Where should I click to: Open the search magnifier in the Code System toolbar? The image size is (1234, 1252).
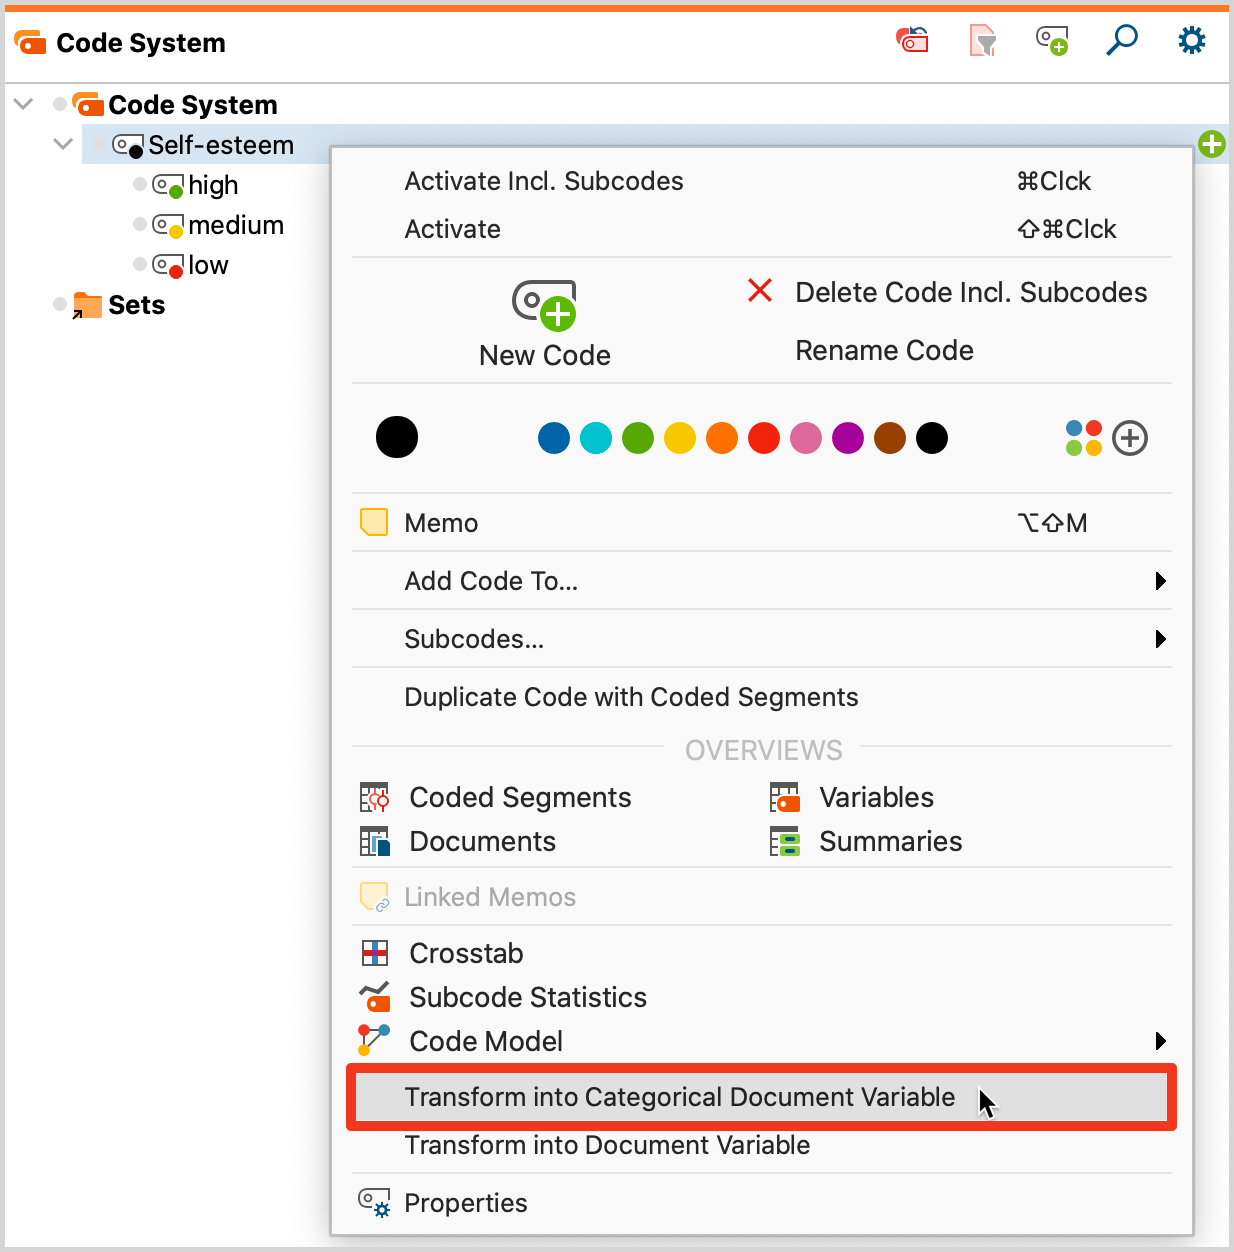pyautogui.click(x=1122, y=40)
